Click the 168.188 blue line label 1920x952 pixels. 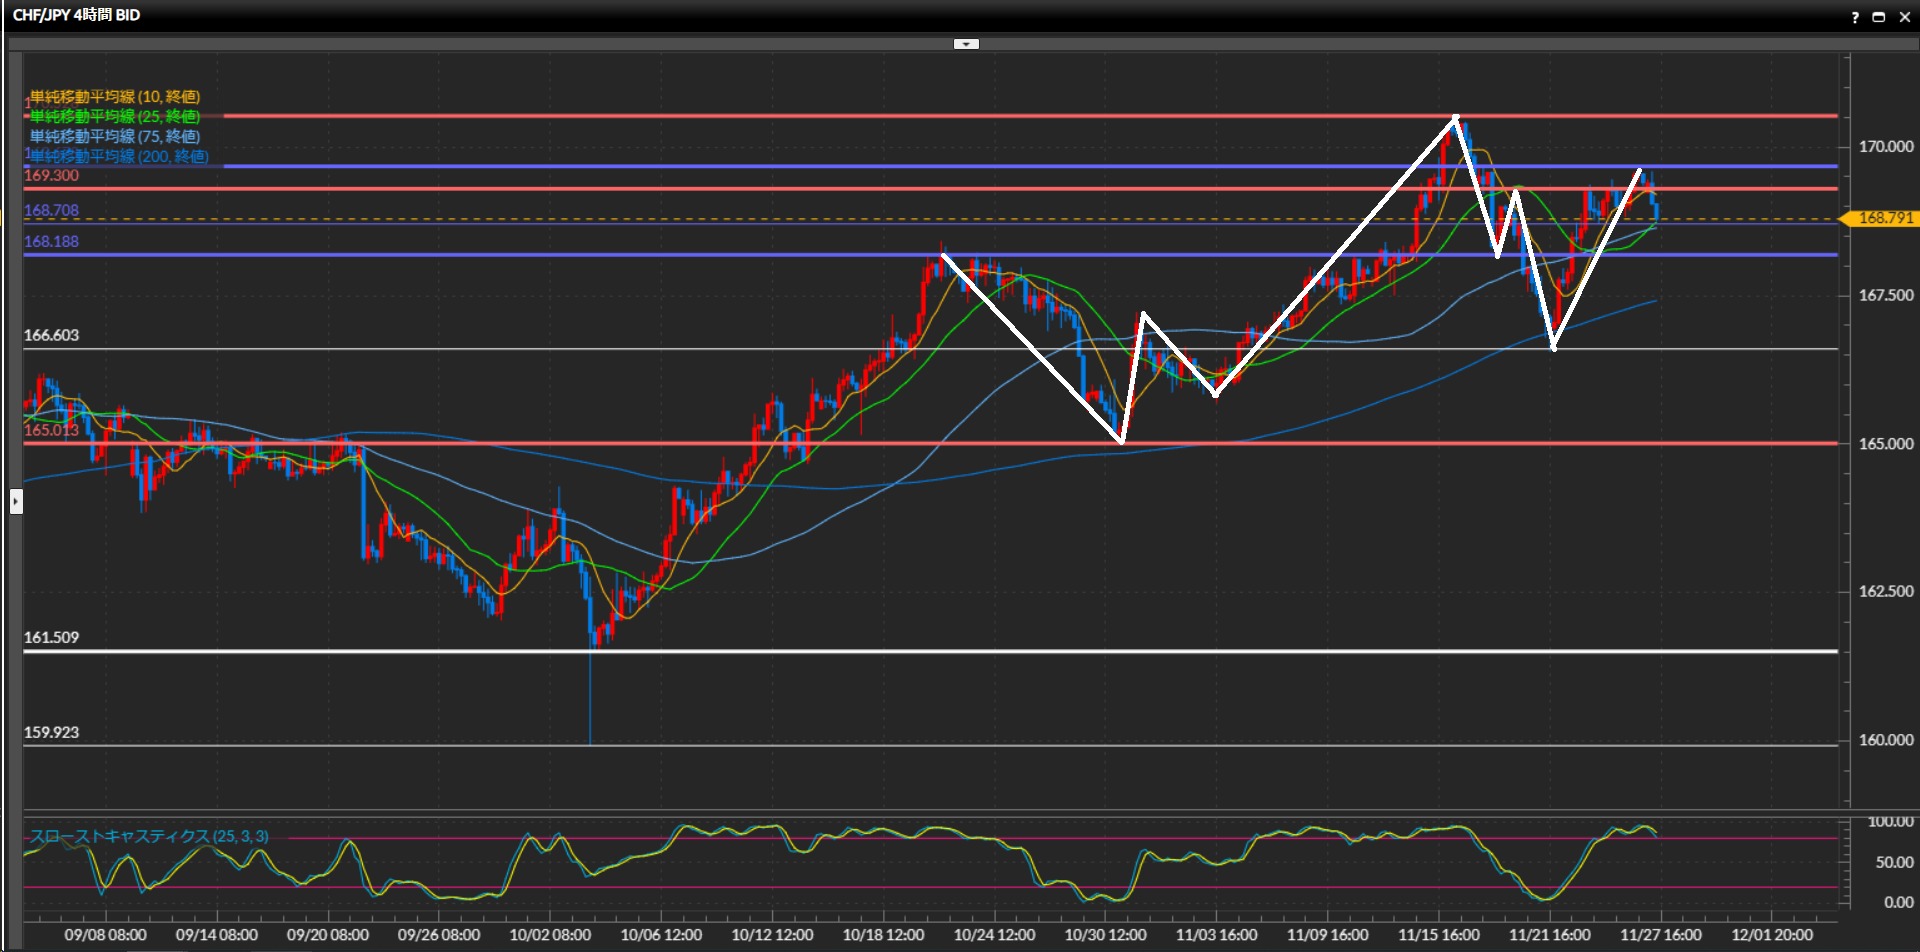click(x=51, y=242)
